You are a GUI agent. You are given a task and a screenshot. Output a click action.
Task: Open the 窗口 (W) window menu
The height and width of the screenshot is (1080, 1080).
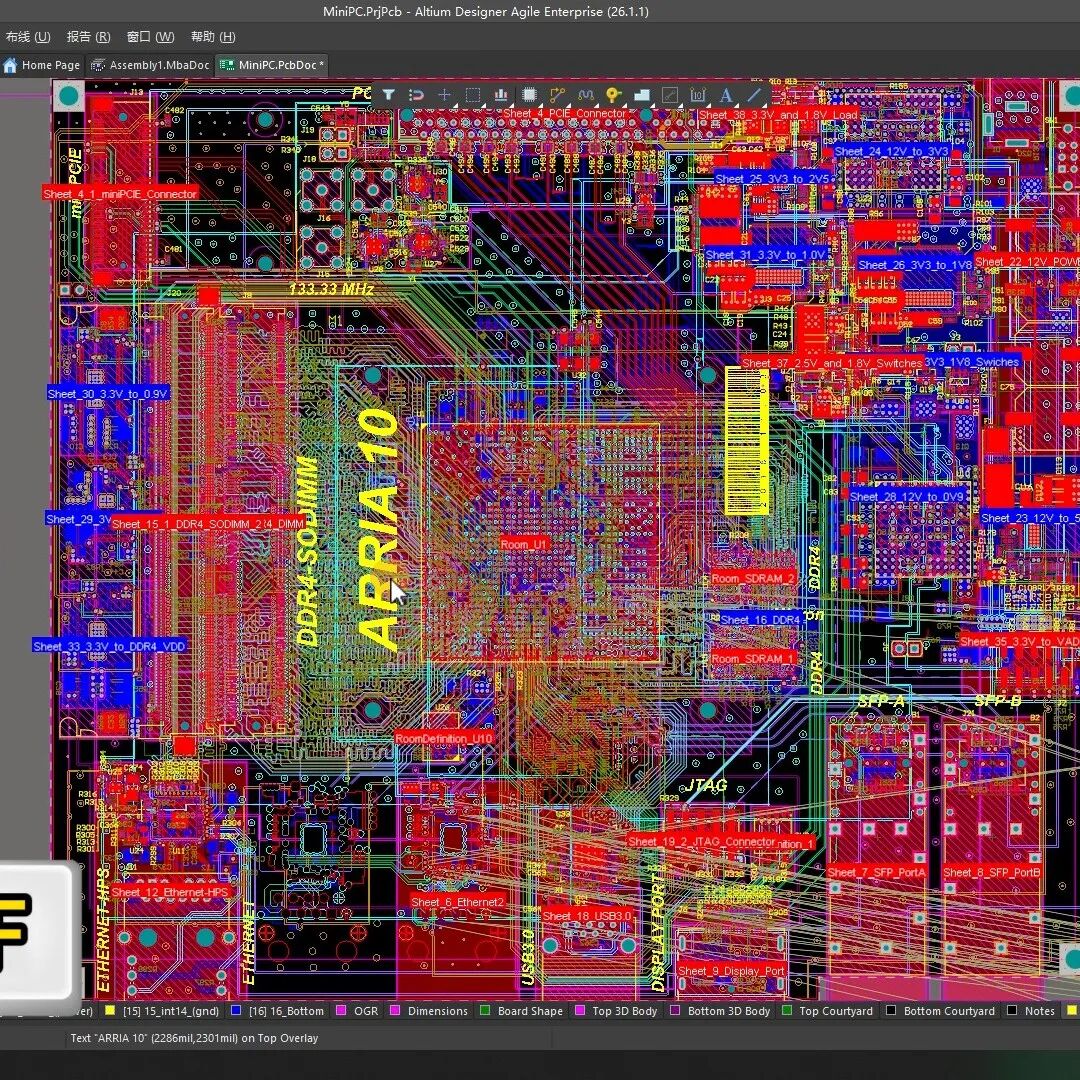click(150, 37)
